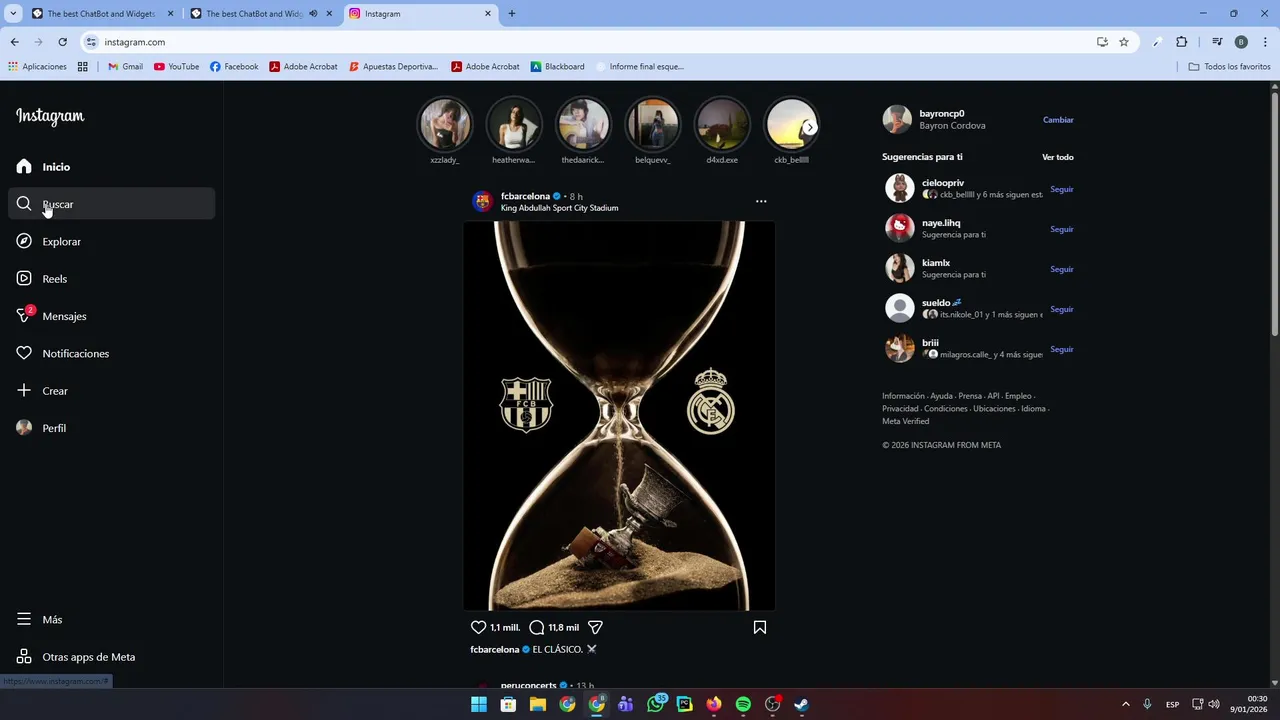
Task: Open Buscar search in the sidebar
Action: [x=111, y=204]
